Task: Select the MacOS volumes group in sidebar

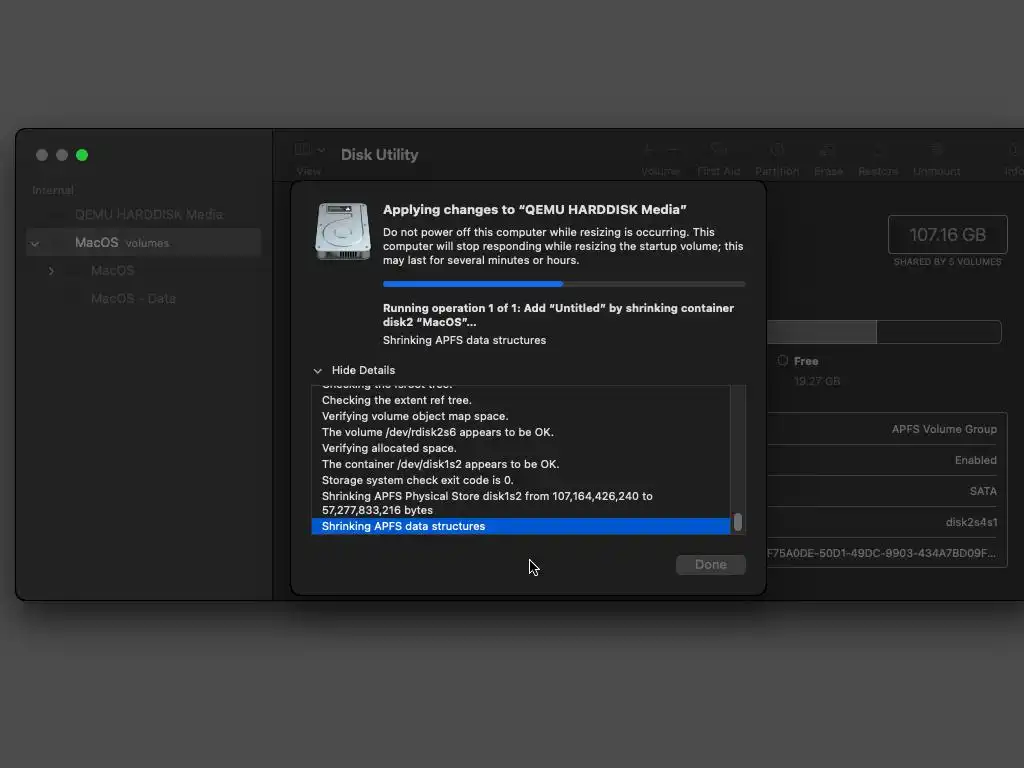Action: click(144, 242)
